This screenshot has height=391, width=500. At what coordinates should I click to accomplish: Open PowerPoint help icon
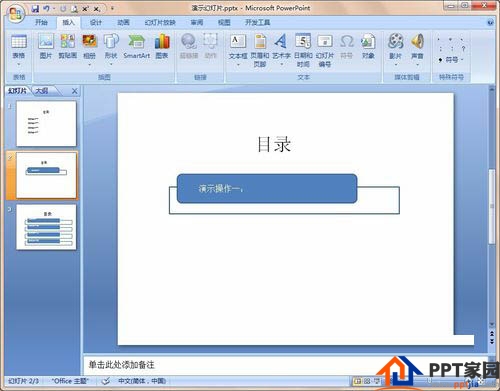pyautogui.click(x=490, y=23)
